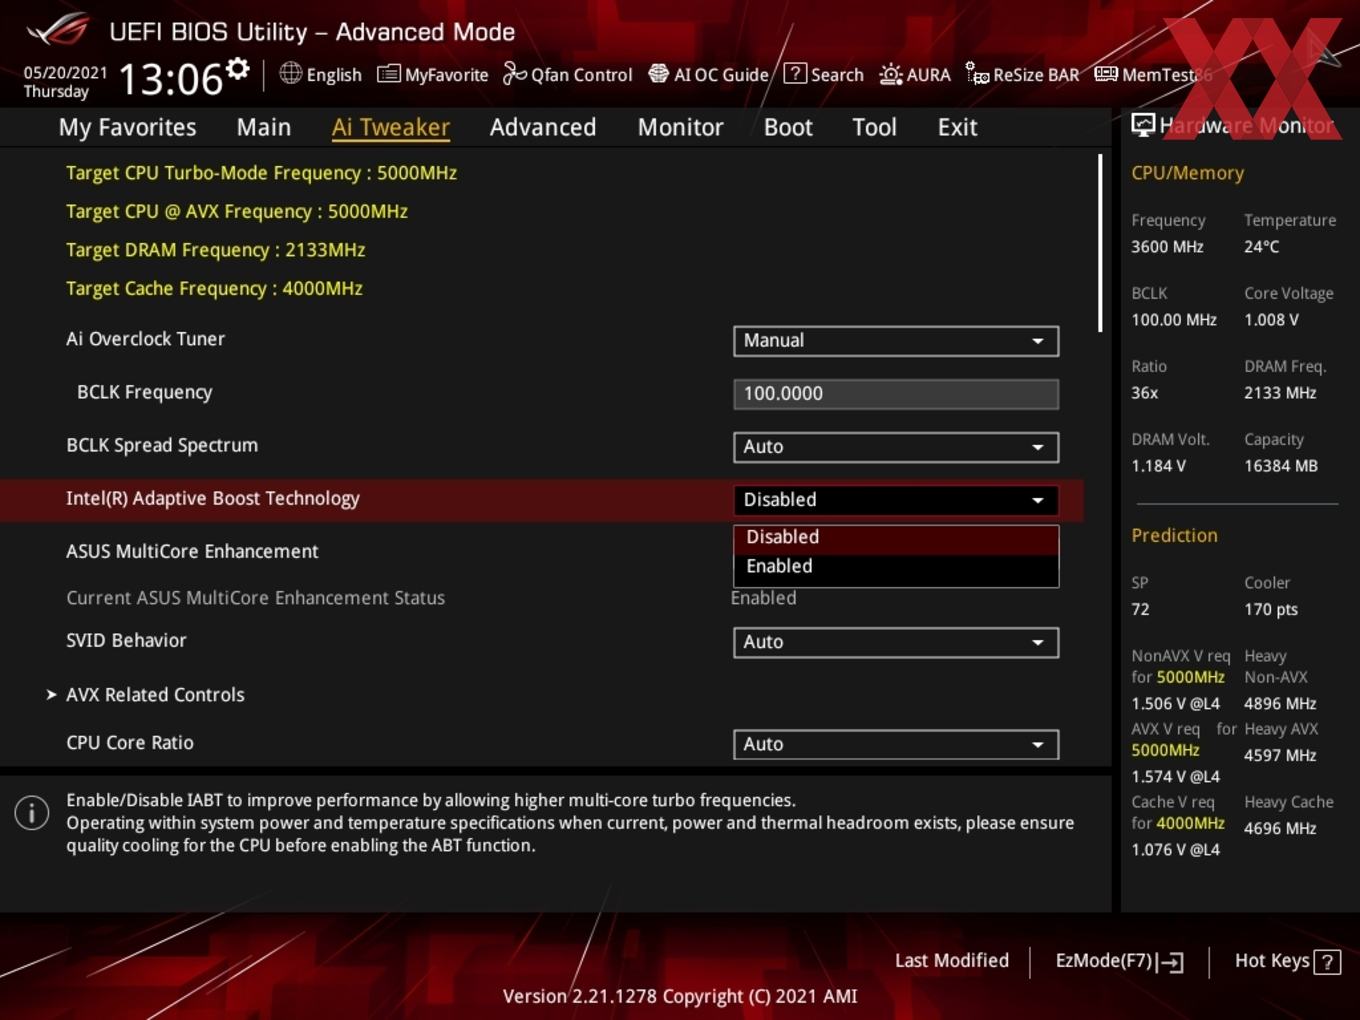Click the Cooler 170 pts value
The height and width of the screenshot is (1020, 1360).
1271,610
